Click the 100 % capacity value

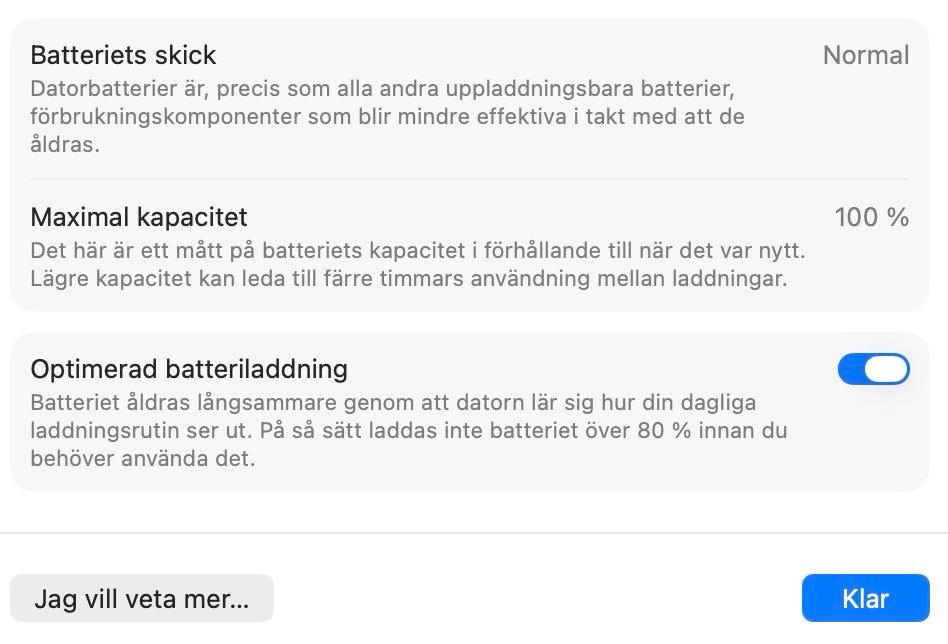[x=873, y=217]
